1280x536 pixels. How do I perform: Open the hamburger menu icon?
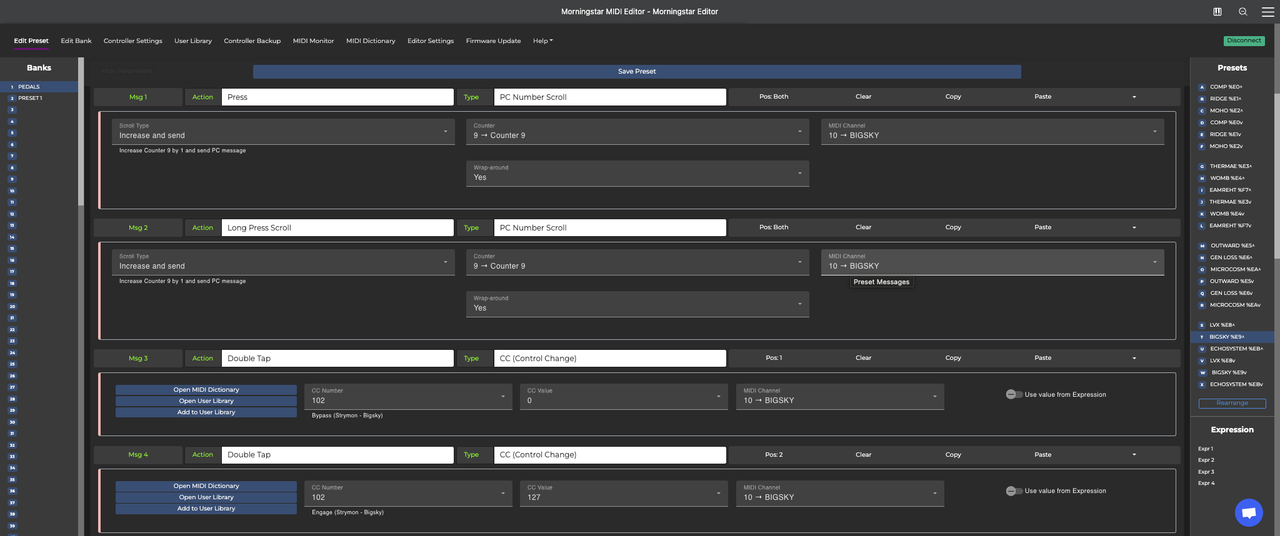pos(1267,12)
